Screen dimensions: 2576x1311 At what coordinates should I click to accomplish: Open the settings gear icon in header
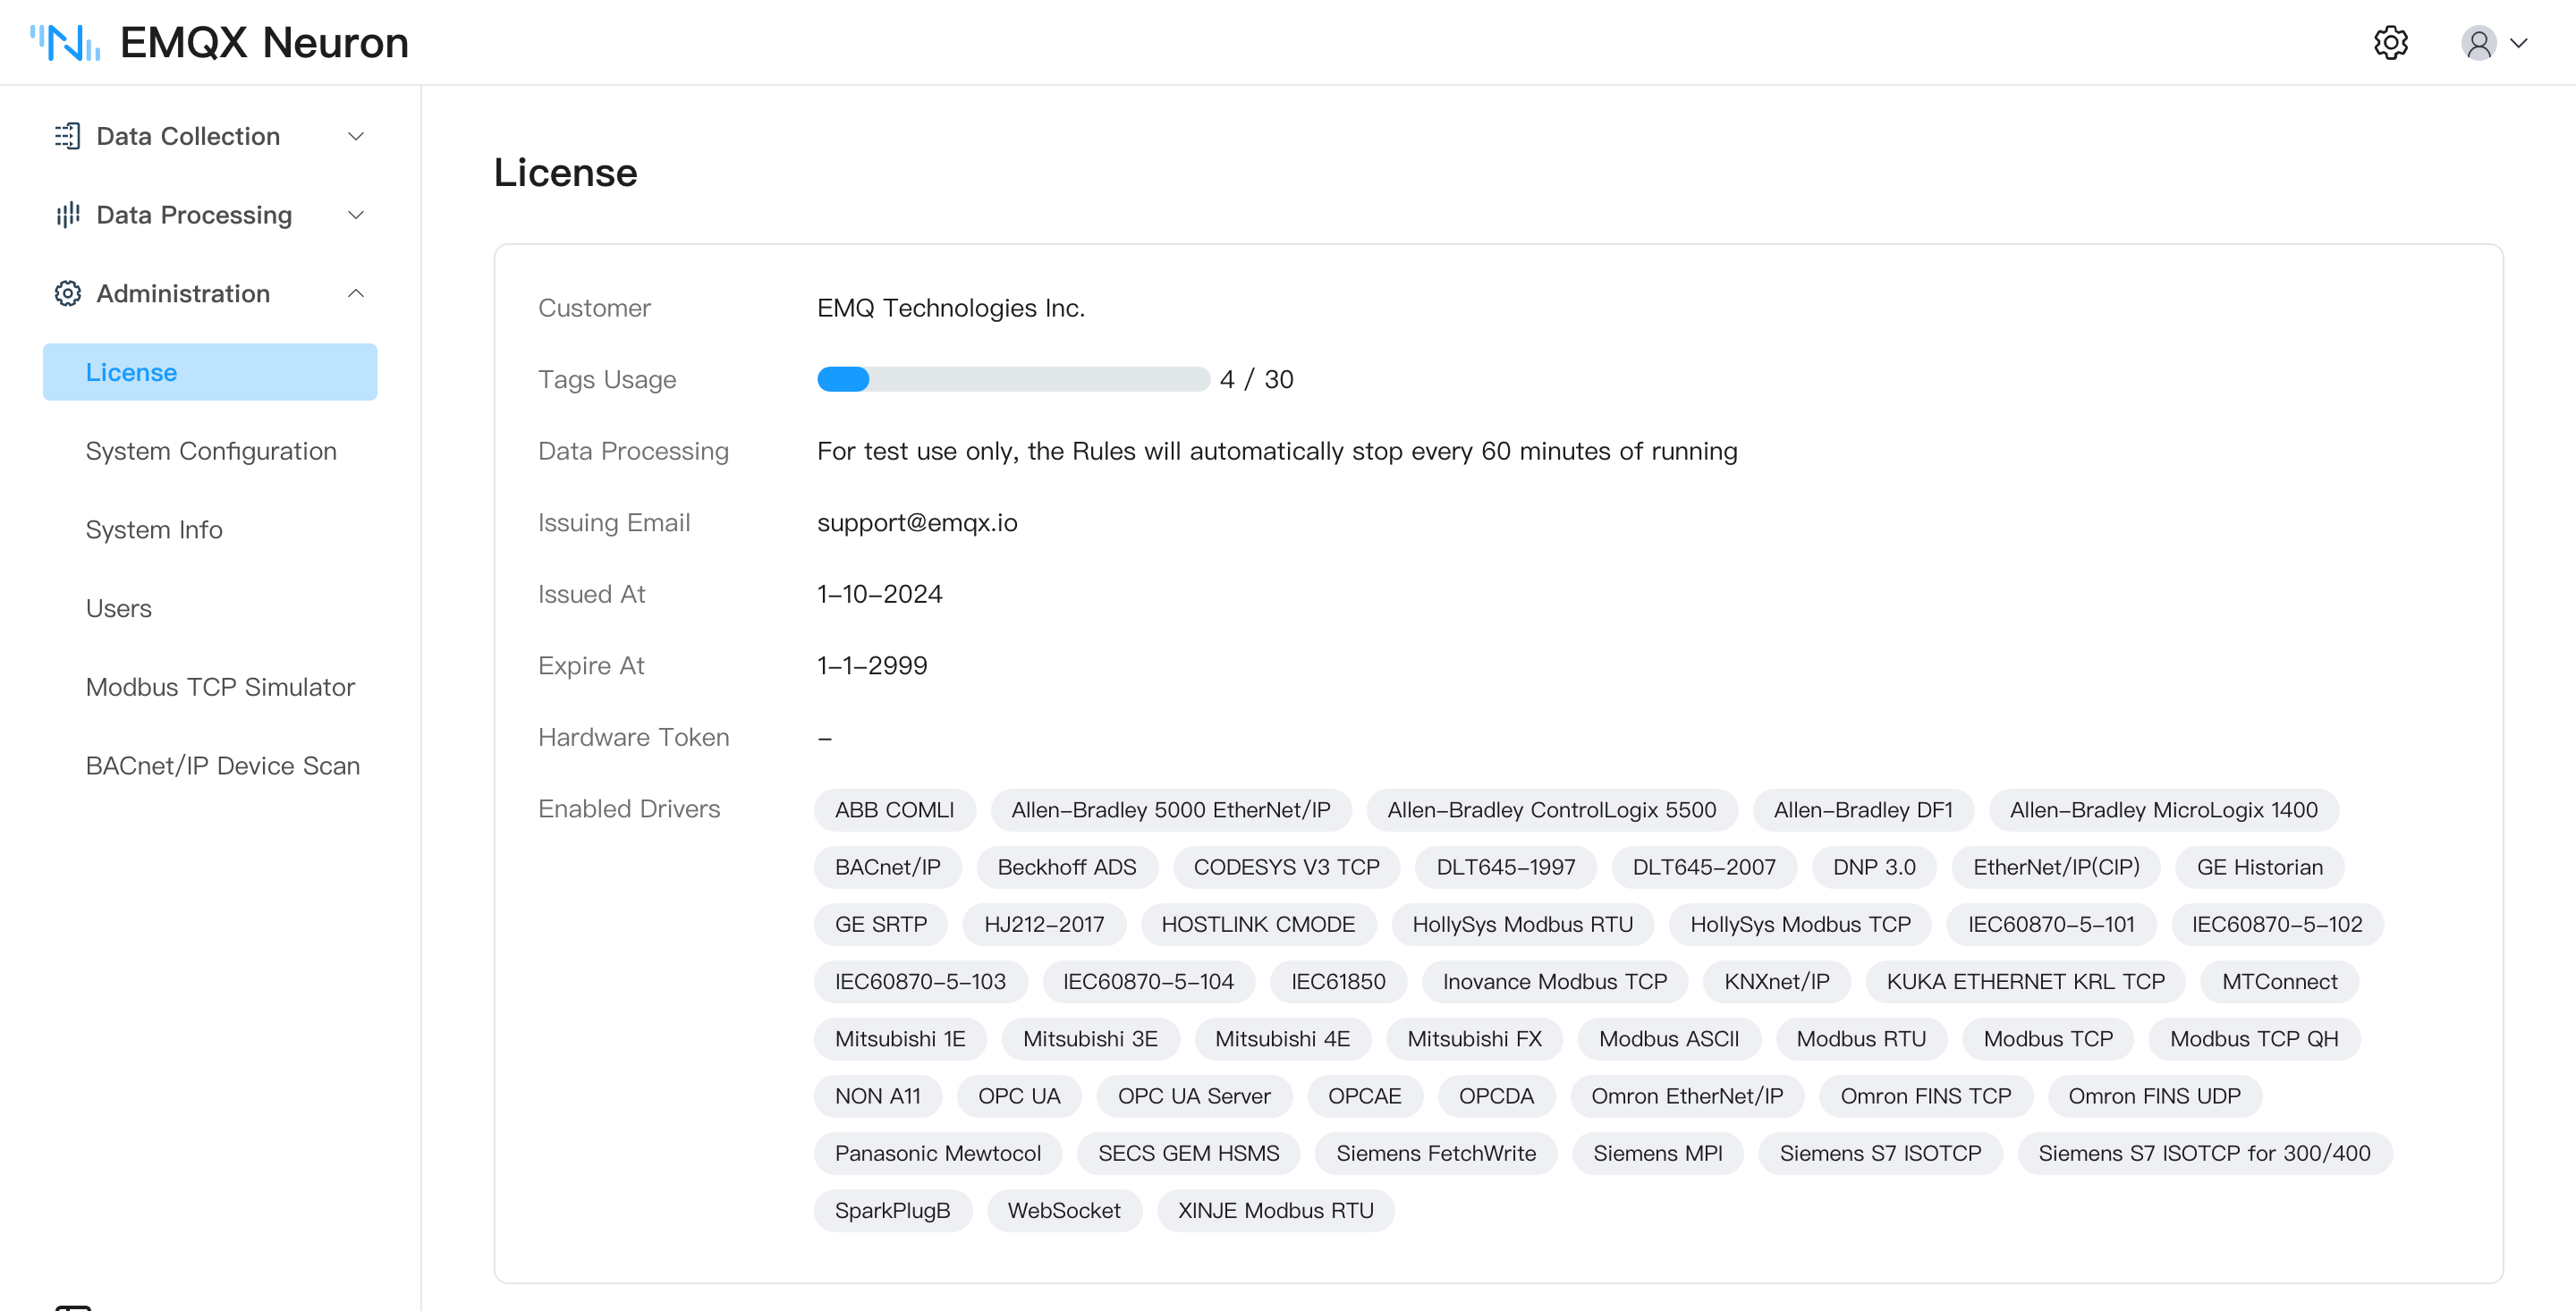tap(2391, 43)
